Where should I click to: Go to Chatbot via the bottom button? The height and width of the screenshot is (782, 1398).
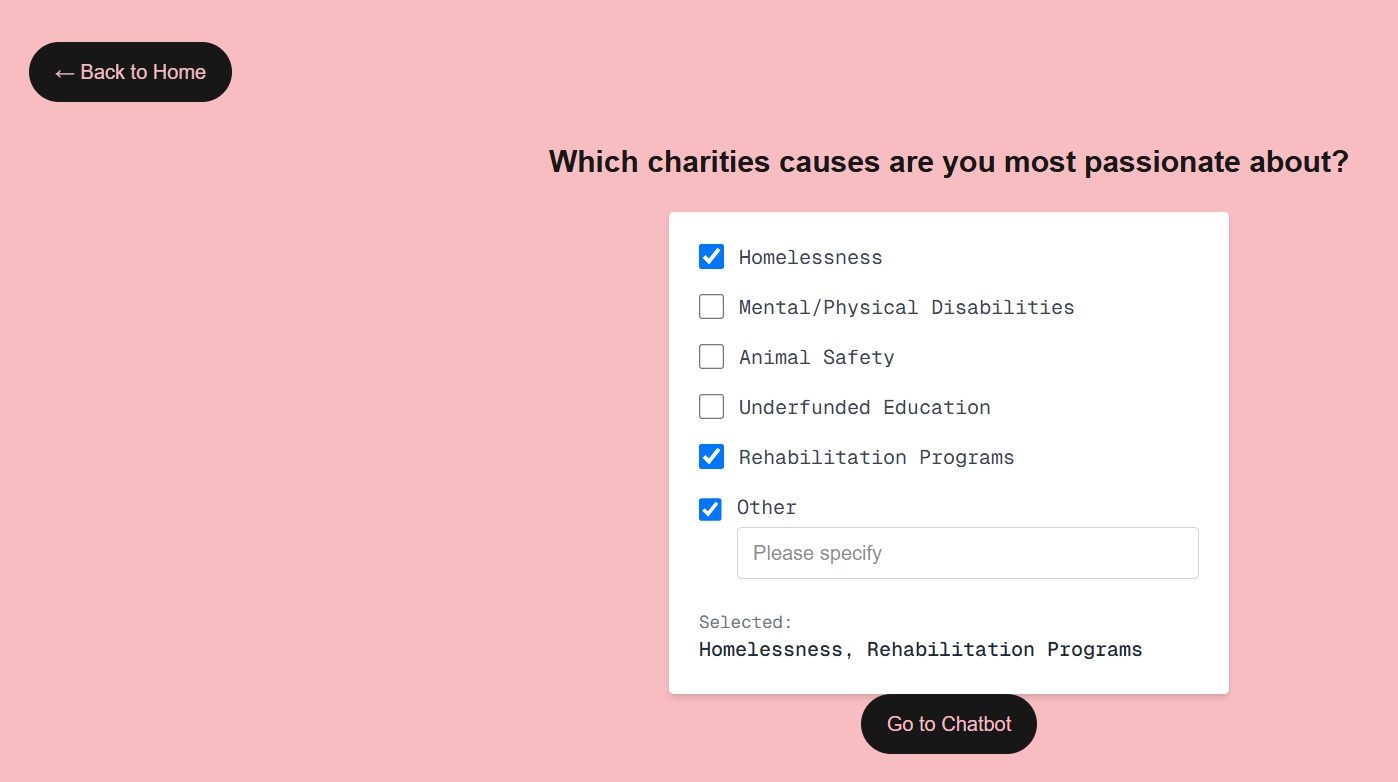point(949,724)
